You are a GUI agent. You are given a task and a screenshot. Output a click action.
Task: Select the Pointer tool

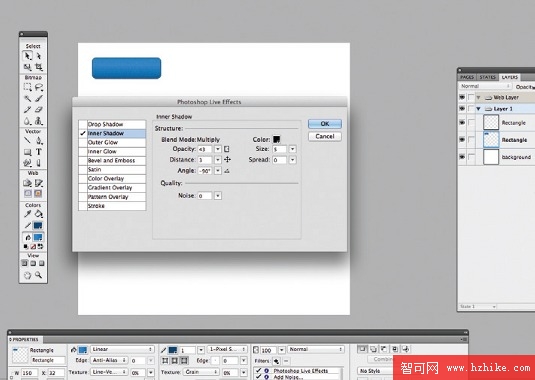(28, 56)
